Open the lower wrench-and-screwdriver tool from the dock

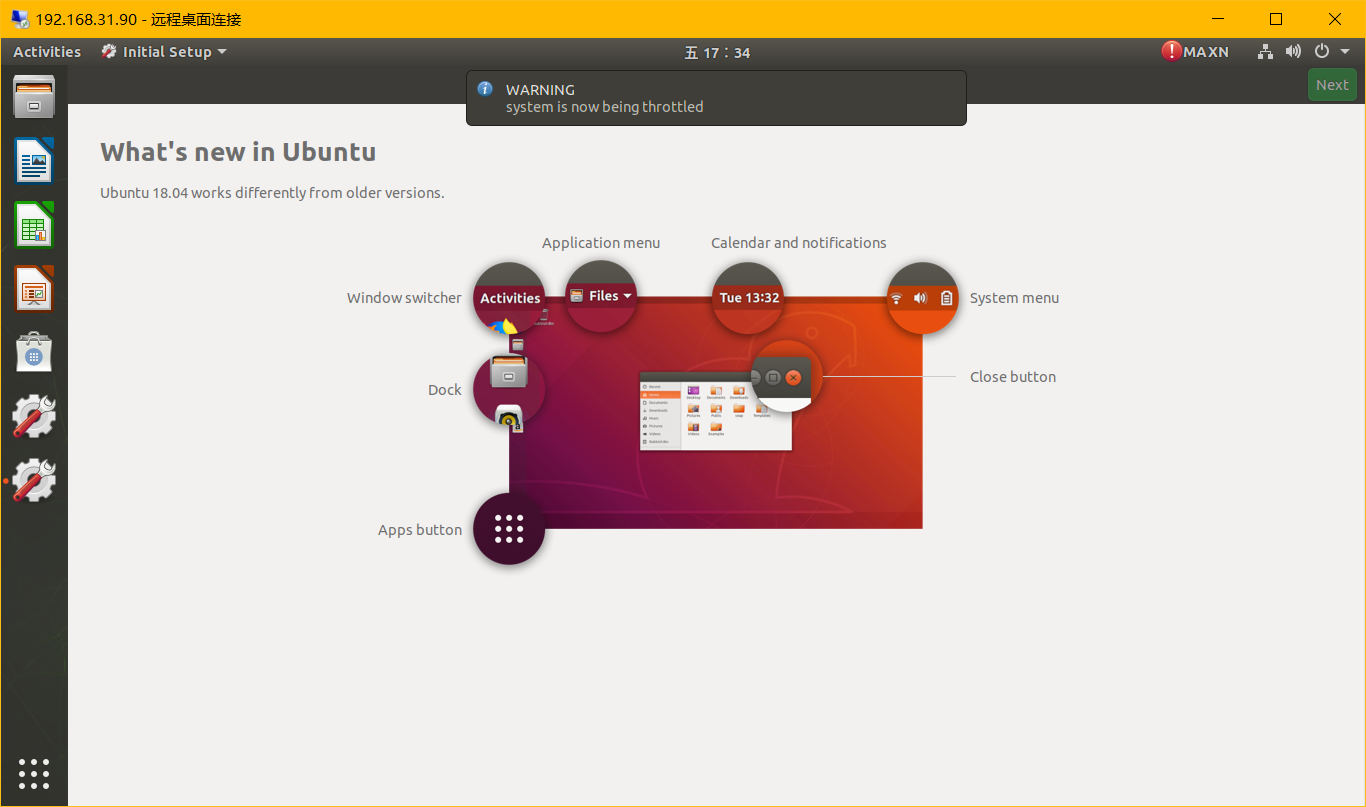33,480
